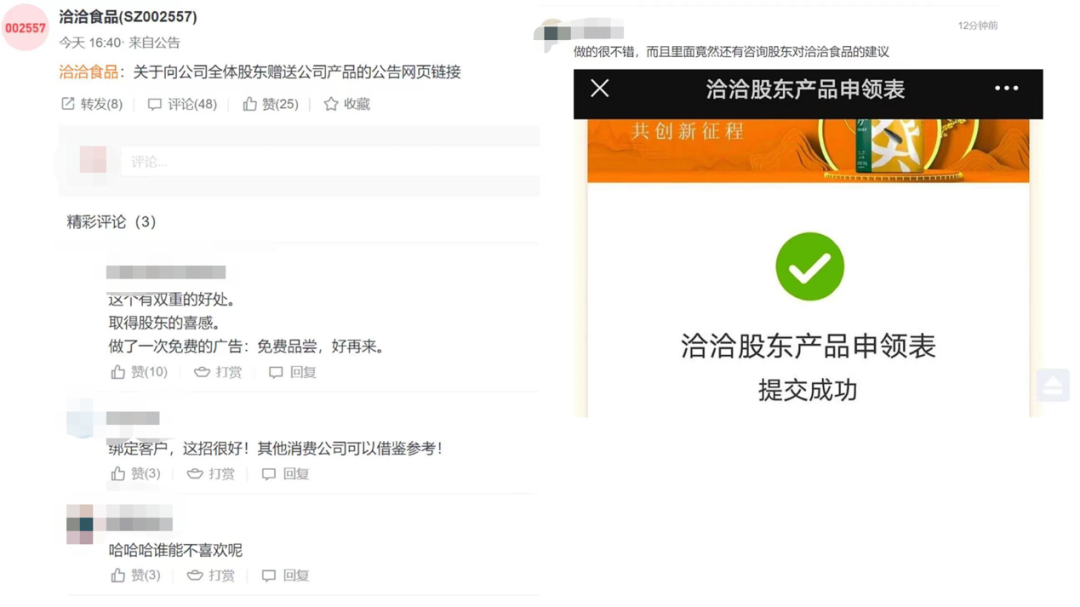Click the avatar of the 哈哈哈 commenter
1080x607 pixels.
(x=80, y=524)
